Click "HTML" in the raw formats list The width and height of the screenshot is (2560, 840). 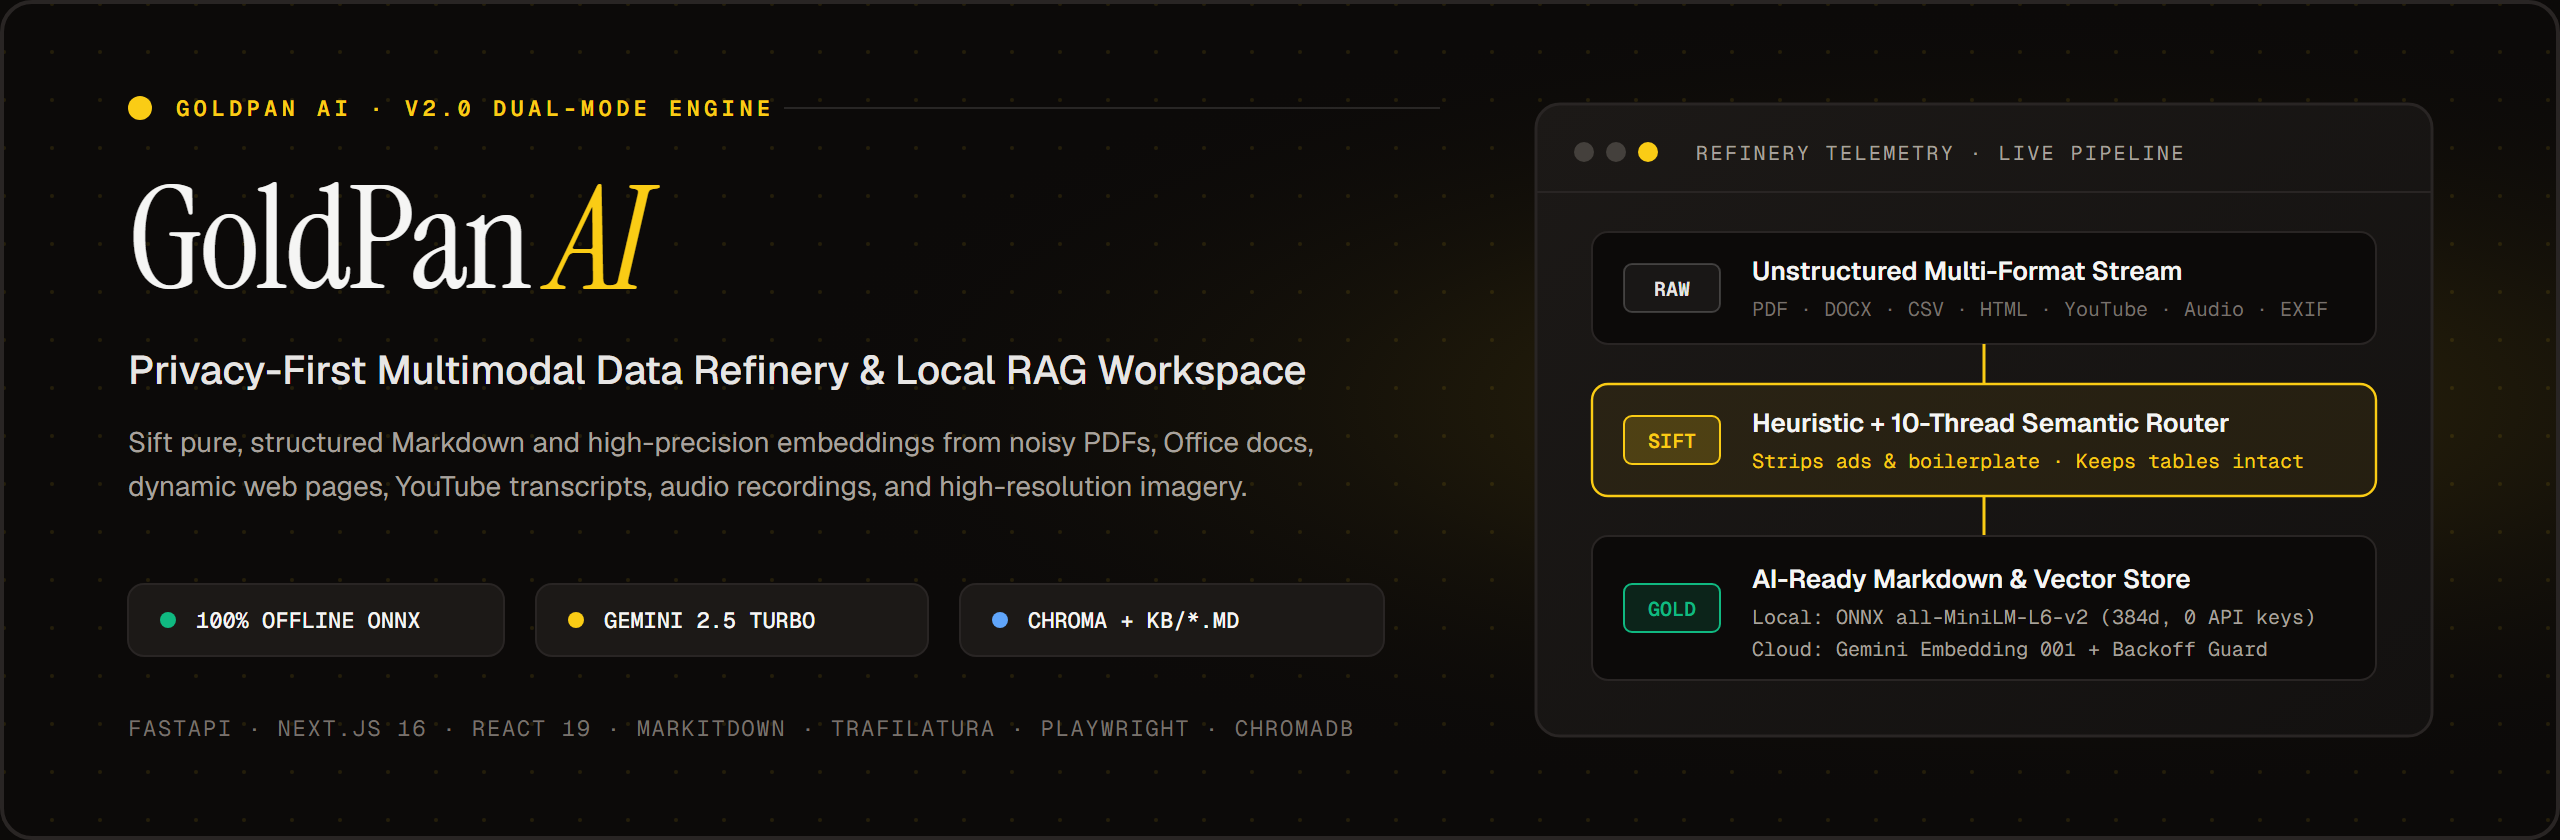[2004, 310]
